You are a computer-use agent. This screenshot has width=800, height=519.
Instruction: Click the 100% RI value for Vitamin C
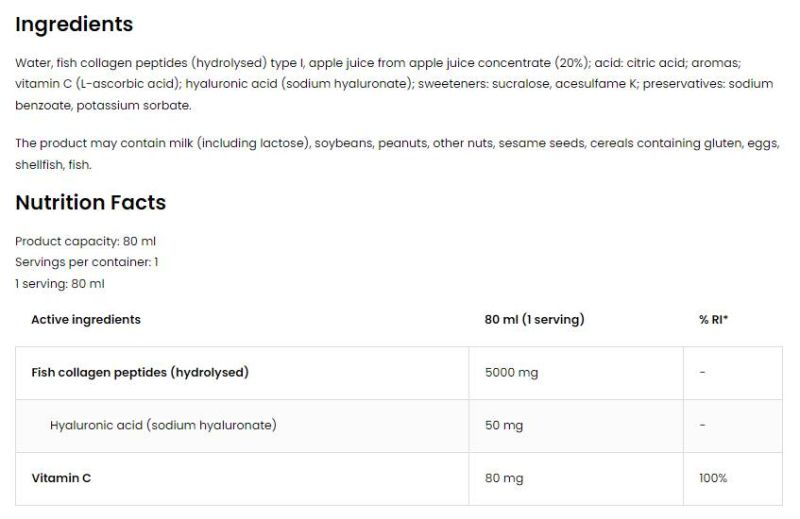[x=713, y=478]
